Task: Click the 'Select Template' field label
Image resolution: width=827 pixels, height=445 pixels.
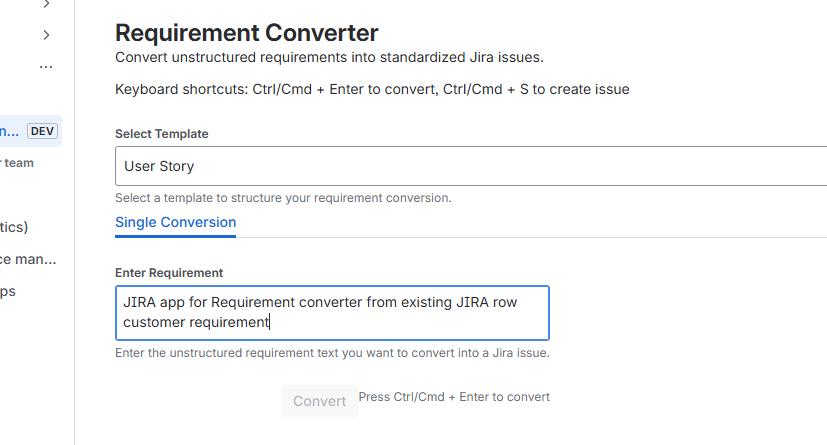Action: coord(162,134)
